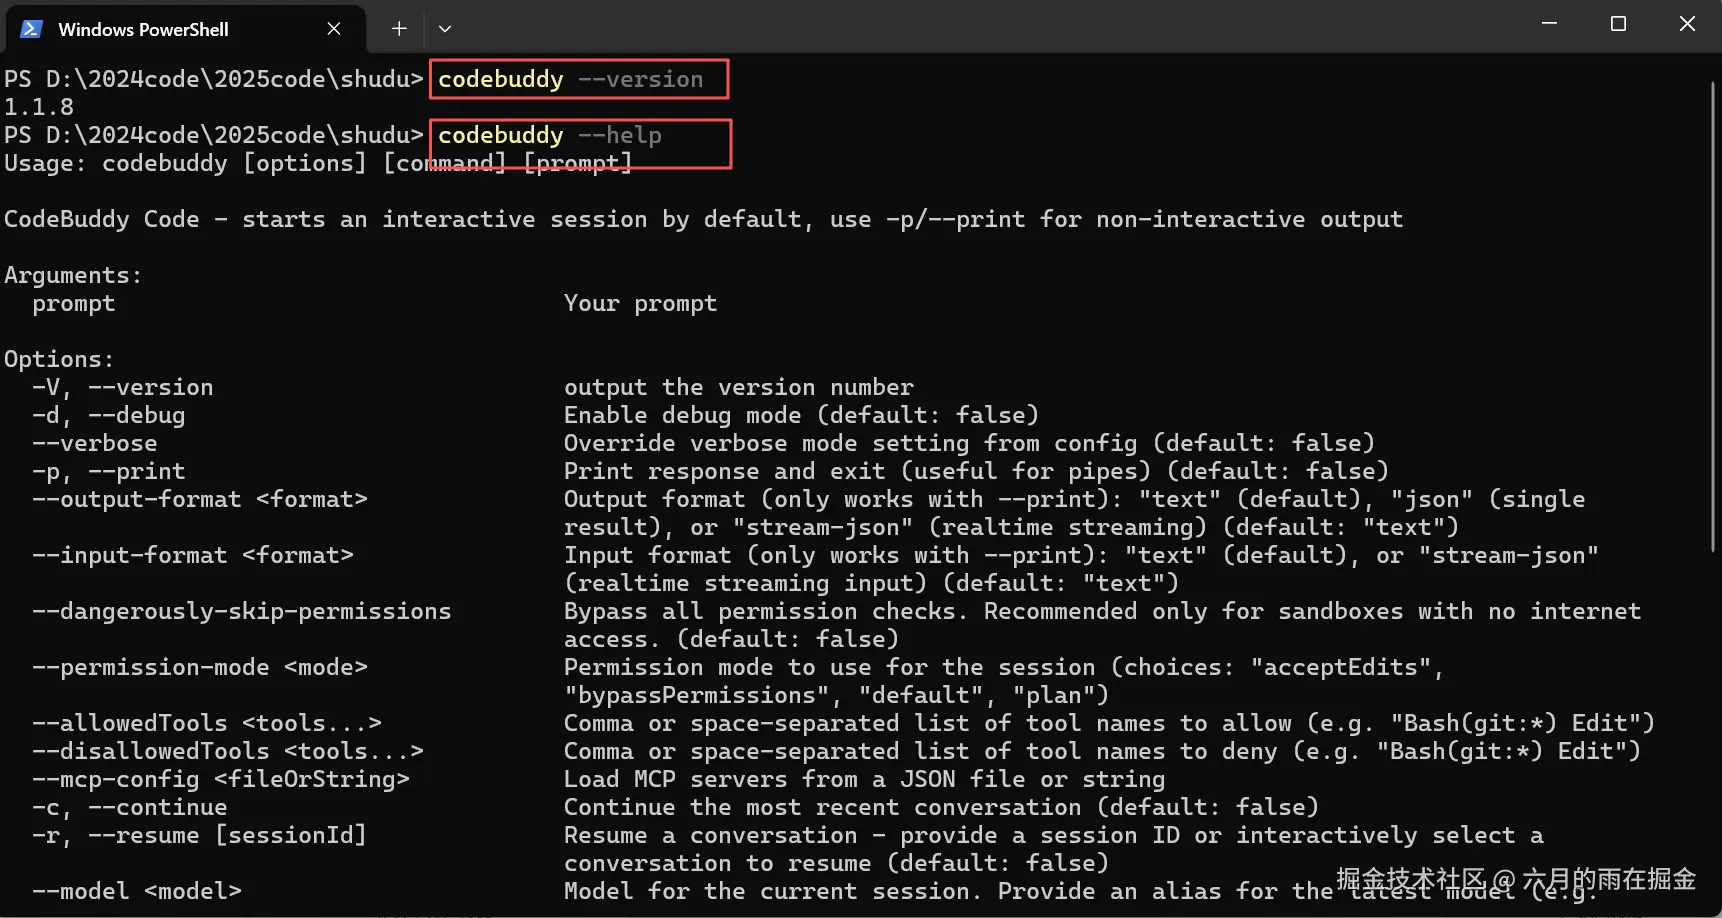Click the vertical scrollbar thumb
The image size is (1722, 918).
point(1713,316)
